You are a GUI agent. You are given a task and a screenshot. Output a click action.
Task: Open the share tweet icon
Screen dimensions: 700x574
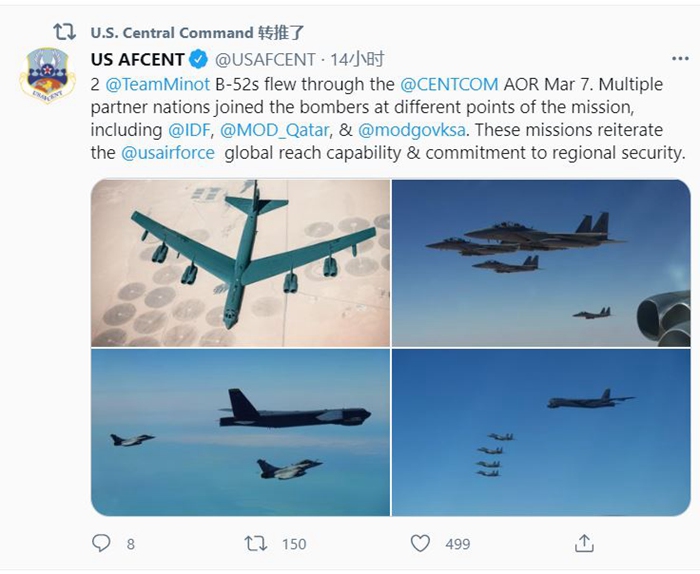[x=584, y=543]
